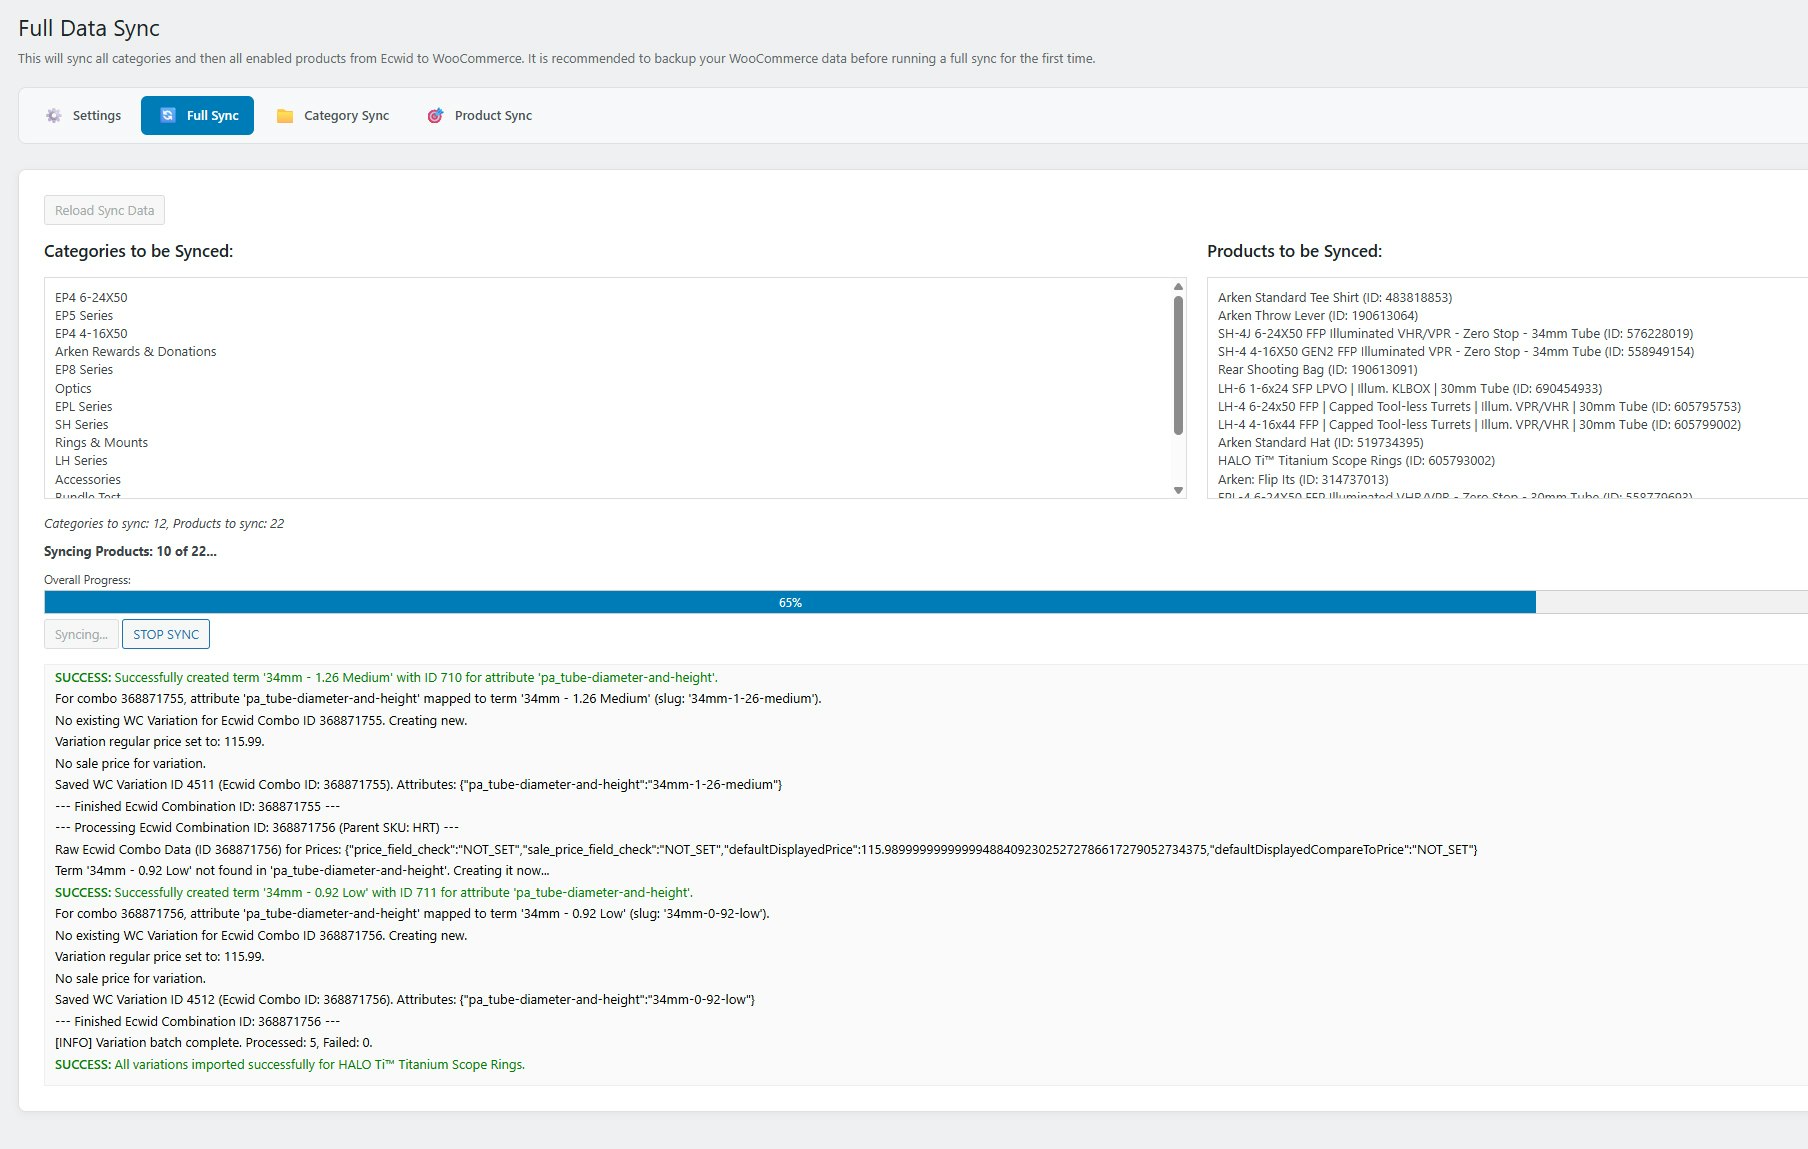Click the 'Categories to be Synced:' heading
This screenshot has width=1808, height=1149.
click(x=138, y=251)
